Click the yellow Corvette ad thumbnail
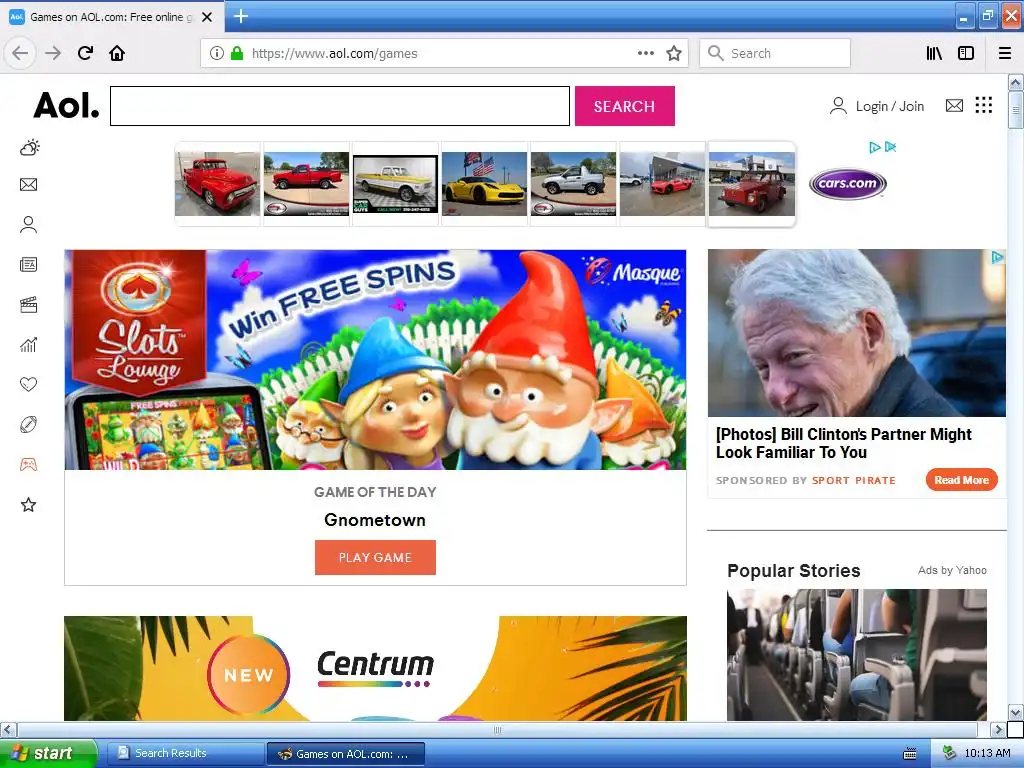Screen dimensions: 1024x768 click(x=484, y=184)
